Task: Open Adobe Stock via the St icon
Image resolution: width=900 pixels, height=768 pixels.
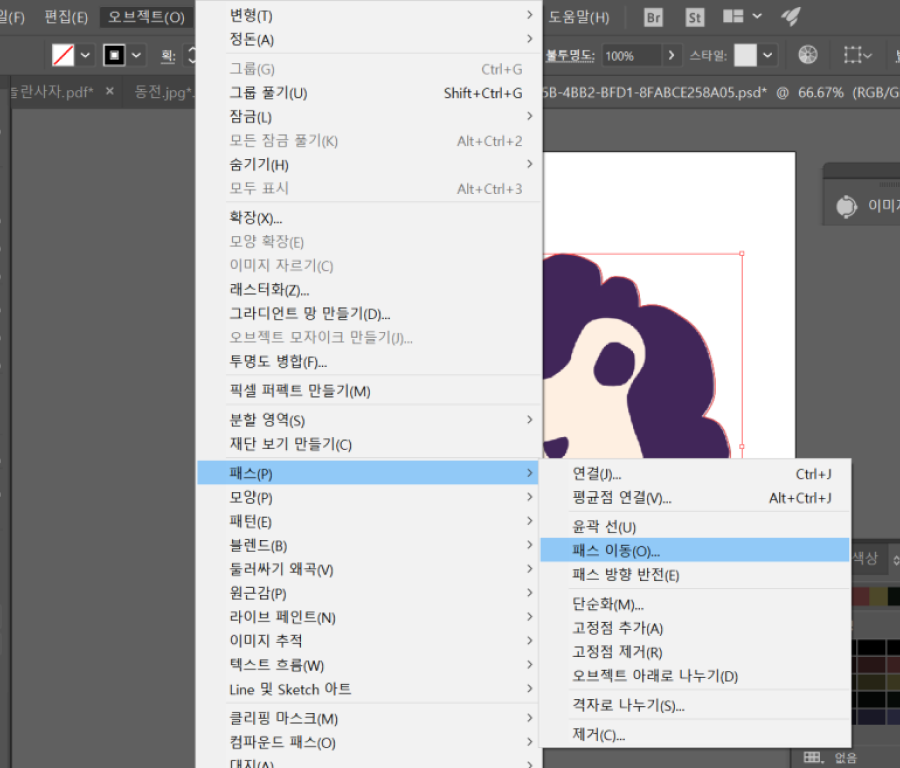Action: pos(694,17)
